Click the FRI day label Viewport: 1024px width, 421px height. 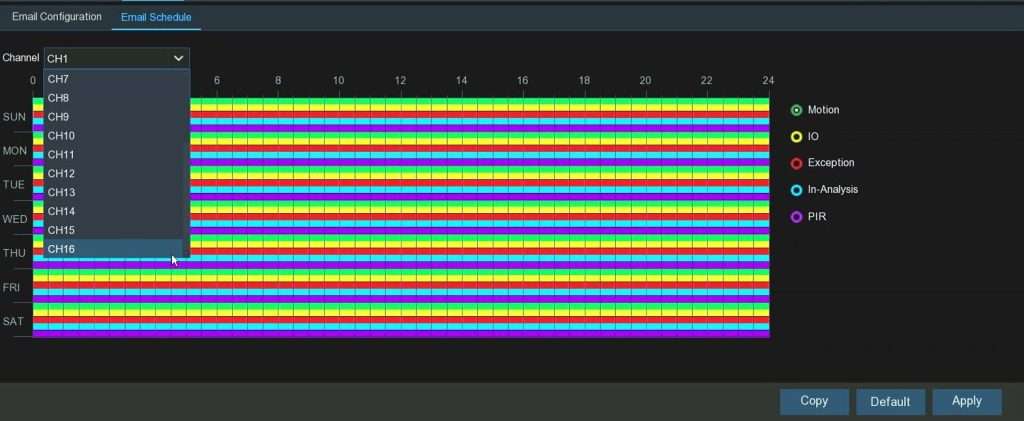click(x=14, y=287)
